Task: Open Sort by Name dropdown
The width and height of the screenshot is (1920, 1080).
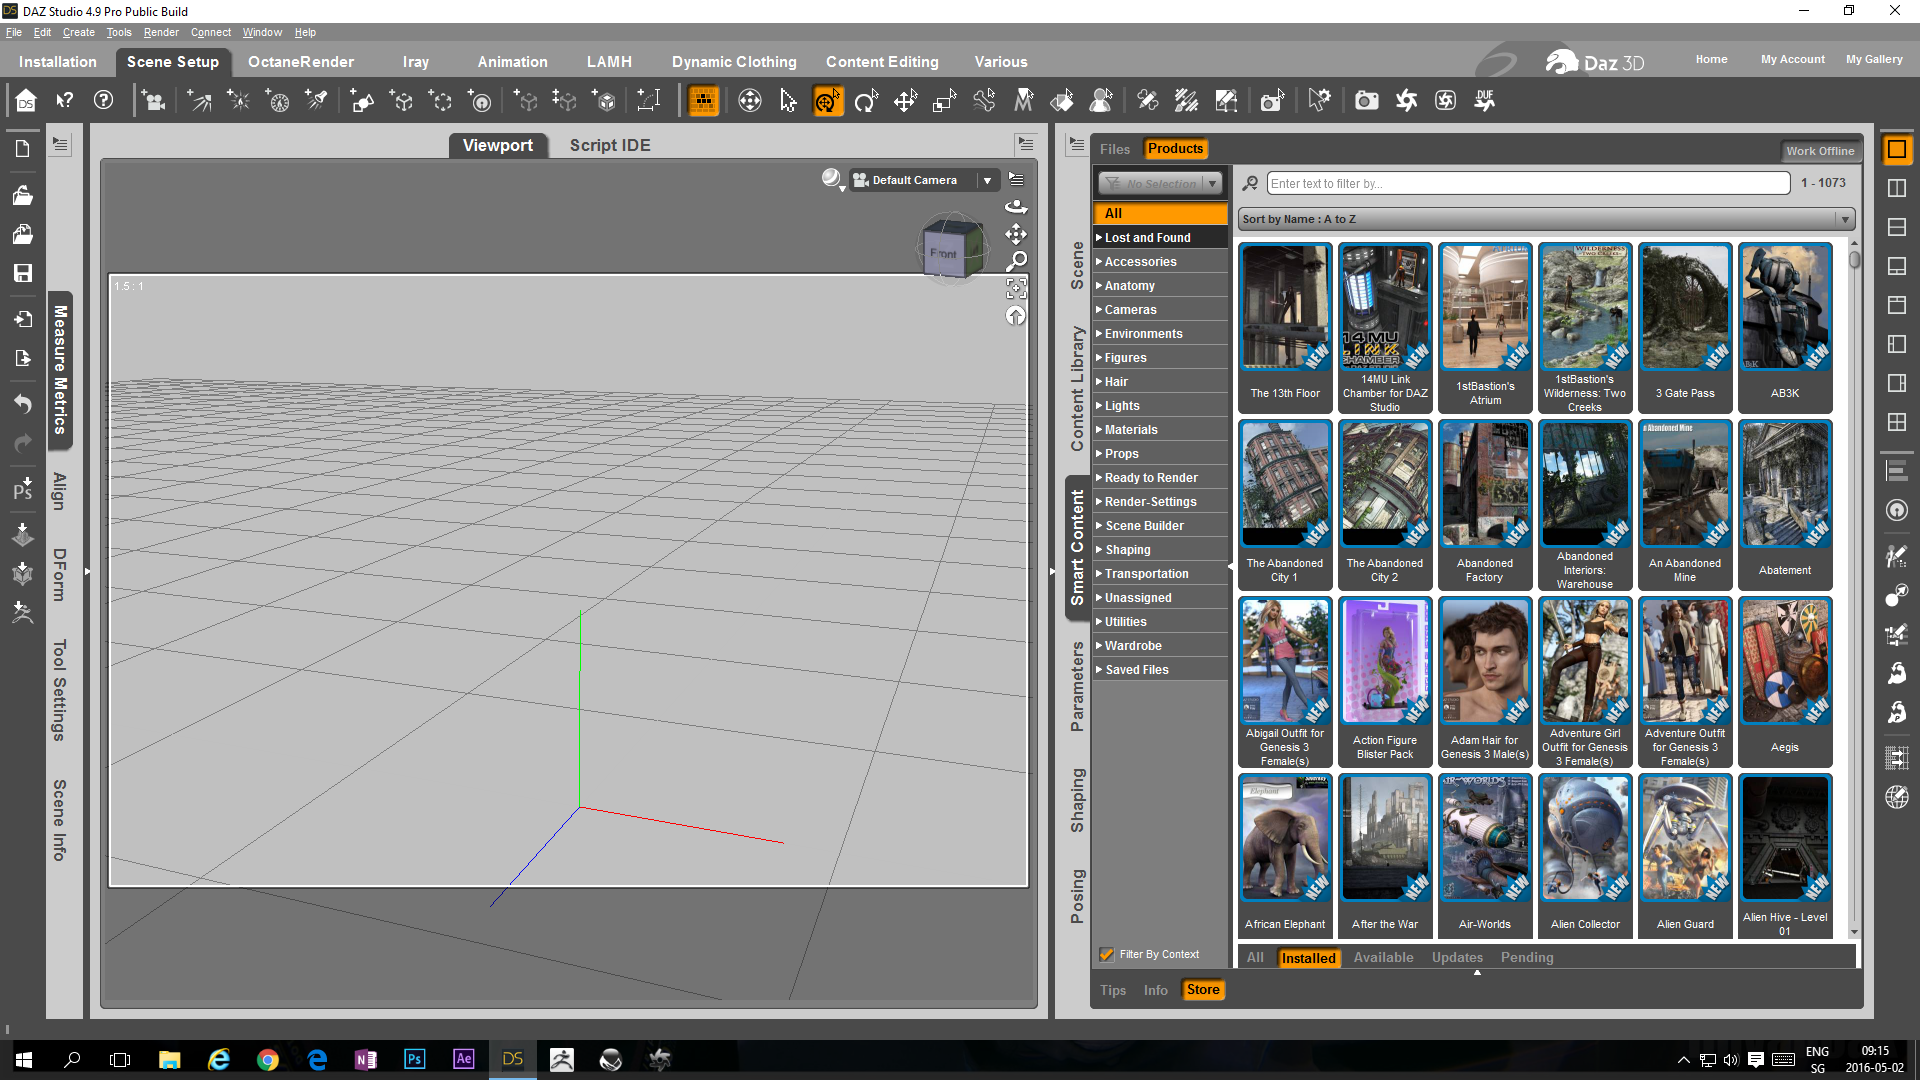Action: [1546, 219]
